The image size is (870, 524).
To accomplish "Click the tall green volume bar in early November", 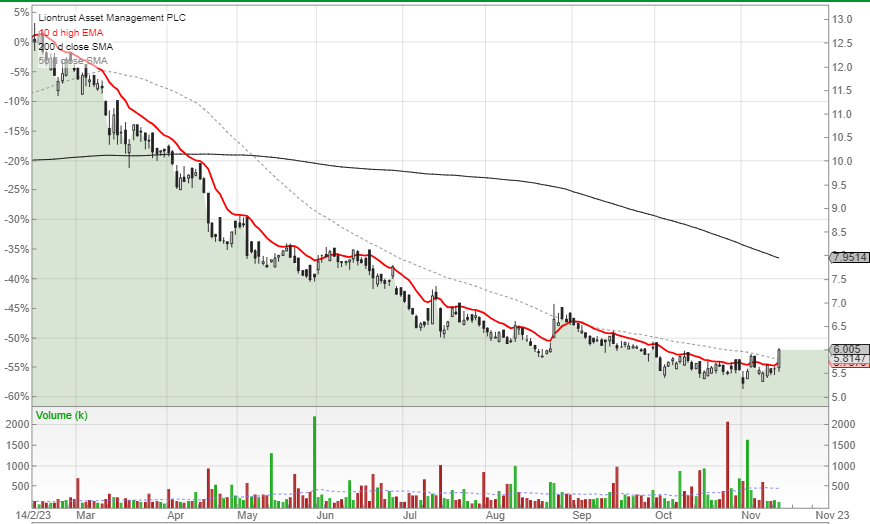I will 747,473.
